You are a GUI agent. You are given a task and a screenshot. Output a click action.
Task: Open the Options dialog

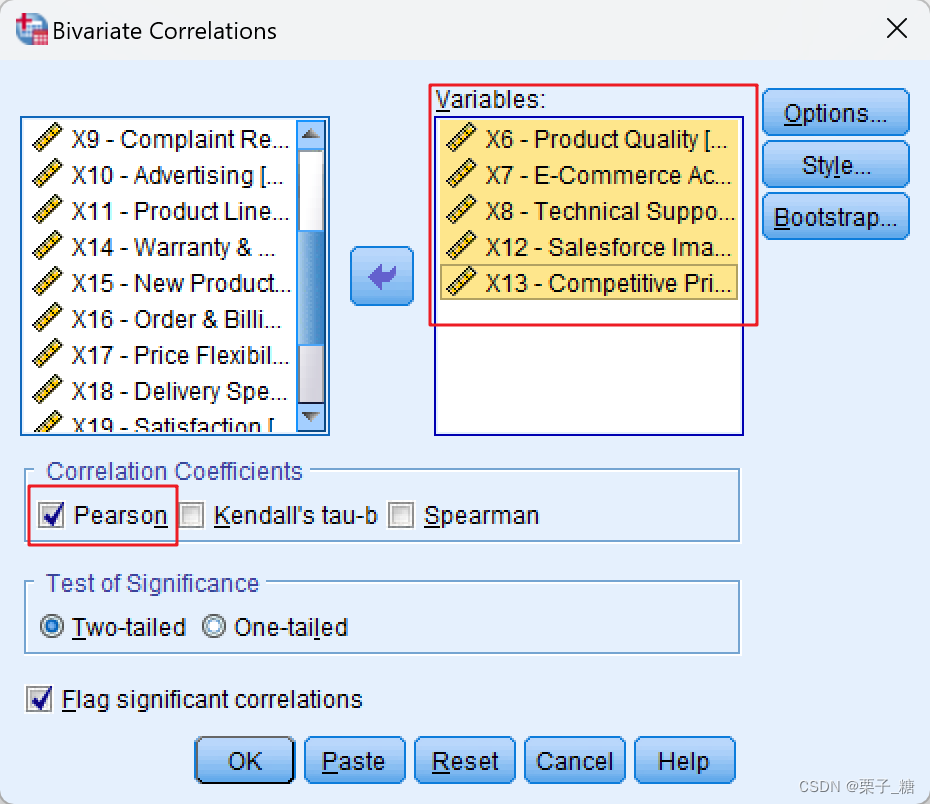835,112
